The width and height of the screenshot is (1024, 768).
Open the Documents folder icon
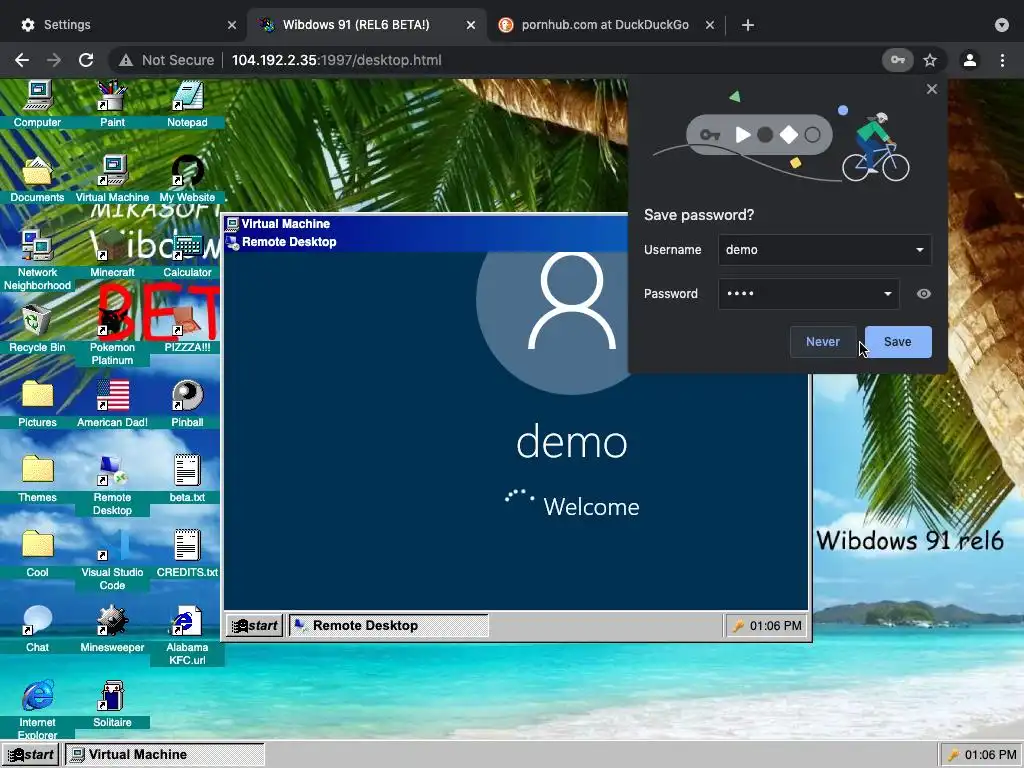click(x=37, y=179)
